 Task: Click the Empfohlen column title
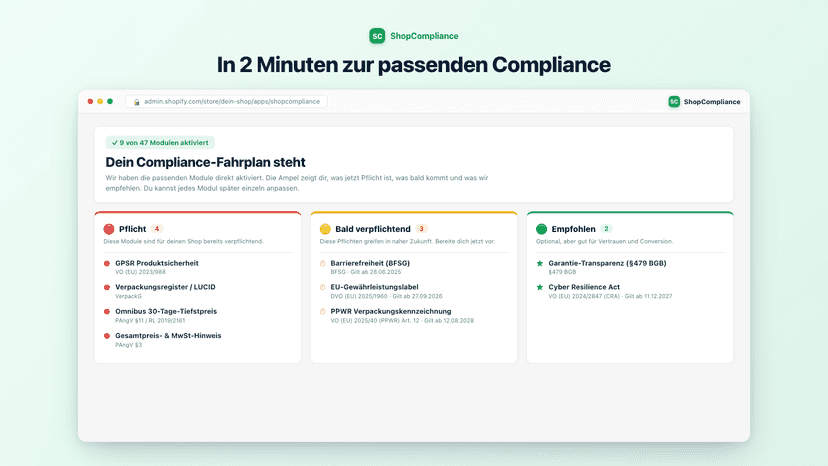573,229
